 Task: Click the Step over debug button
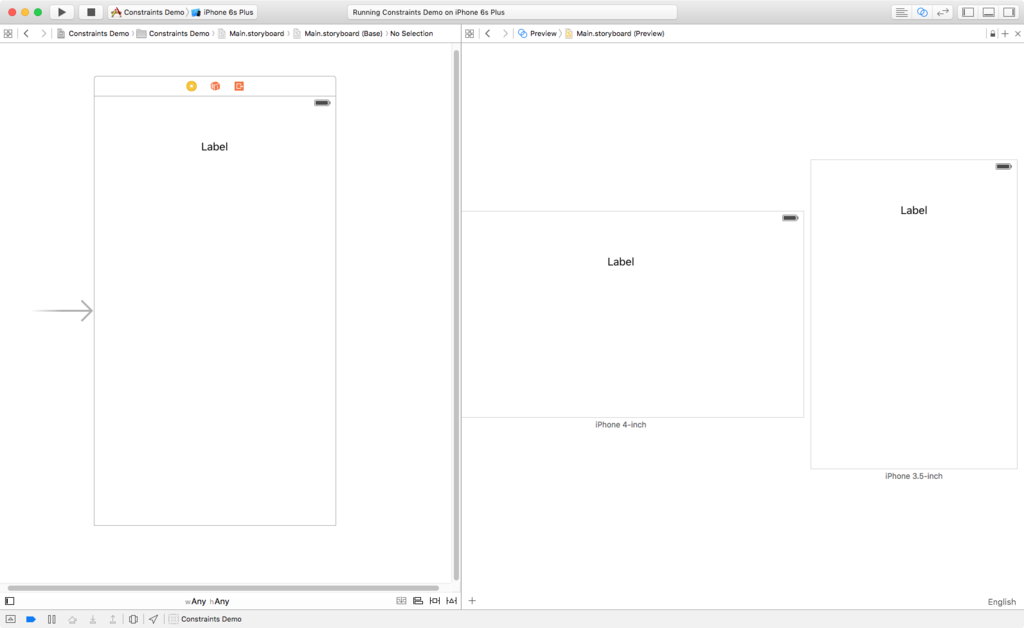point(72,619)
